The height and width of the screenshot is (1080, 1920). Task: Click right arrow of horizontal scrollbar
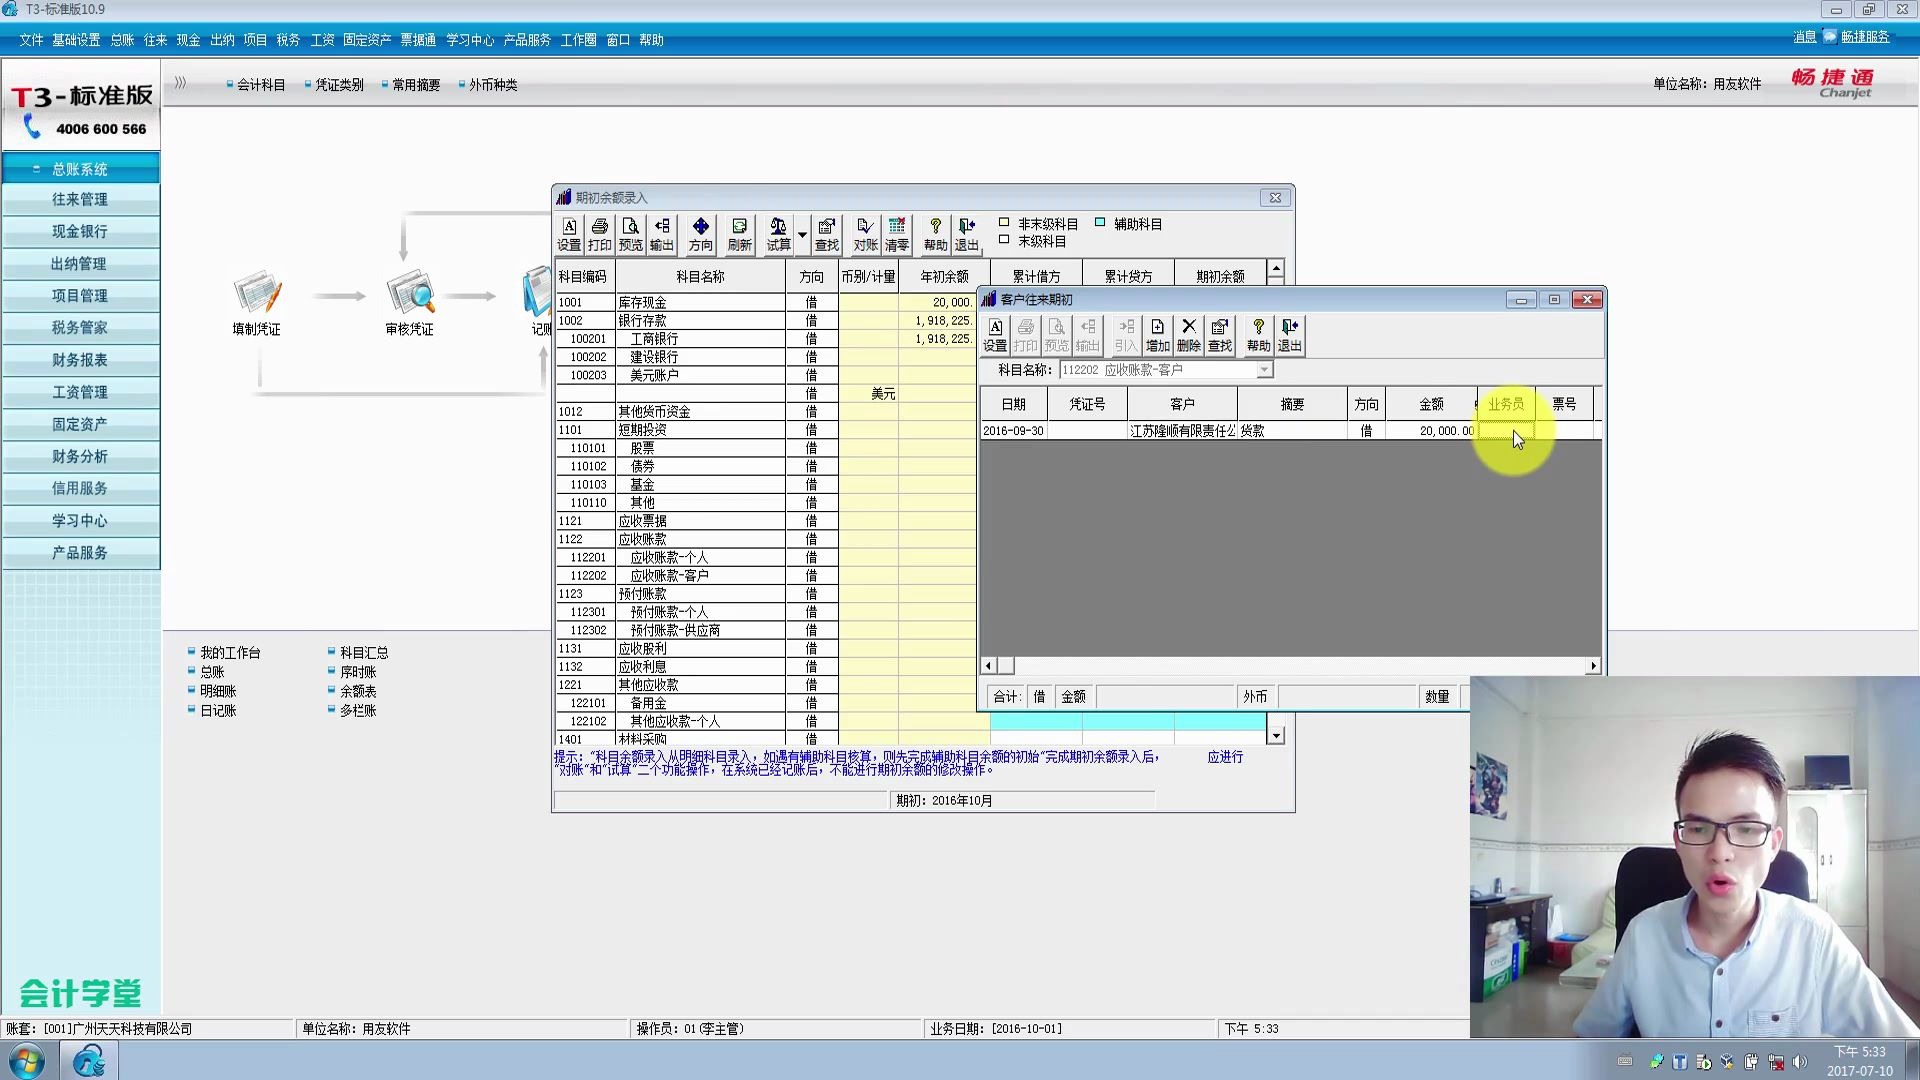coord(1593,666)
